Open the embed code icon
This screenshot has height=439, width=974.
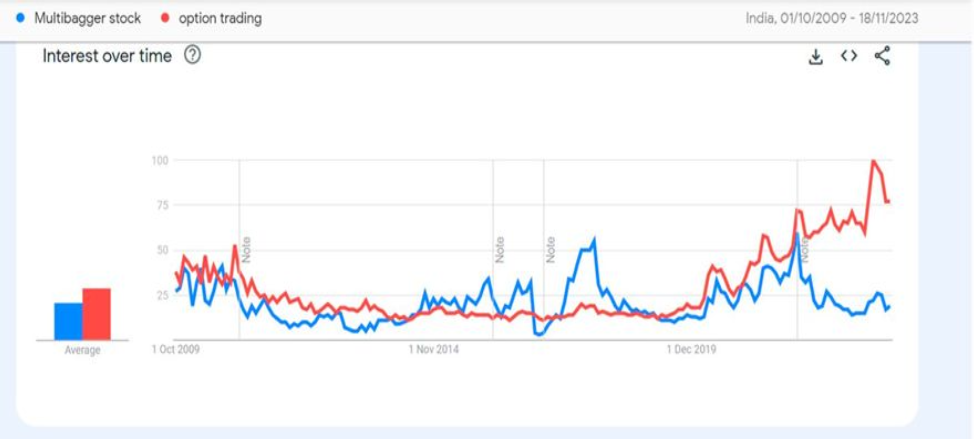[849, 56]
